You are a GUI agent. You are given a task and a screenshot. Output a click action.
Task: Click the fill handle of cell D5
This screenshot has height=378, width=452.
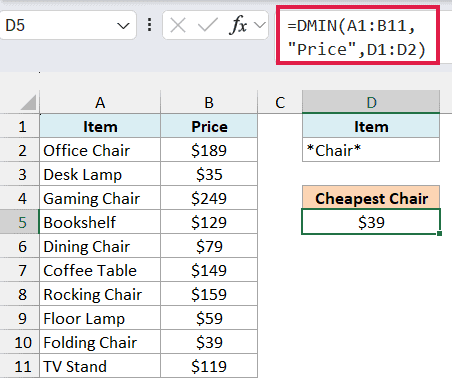pos(439,233)
